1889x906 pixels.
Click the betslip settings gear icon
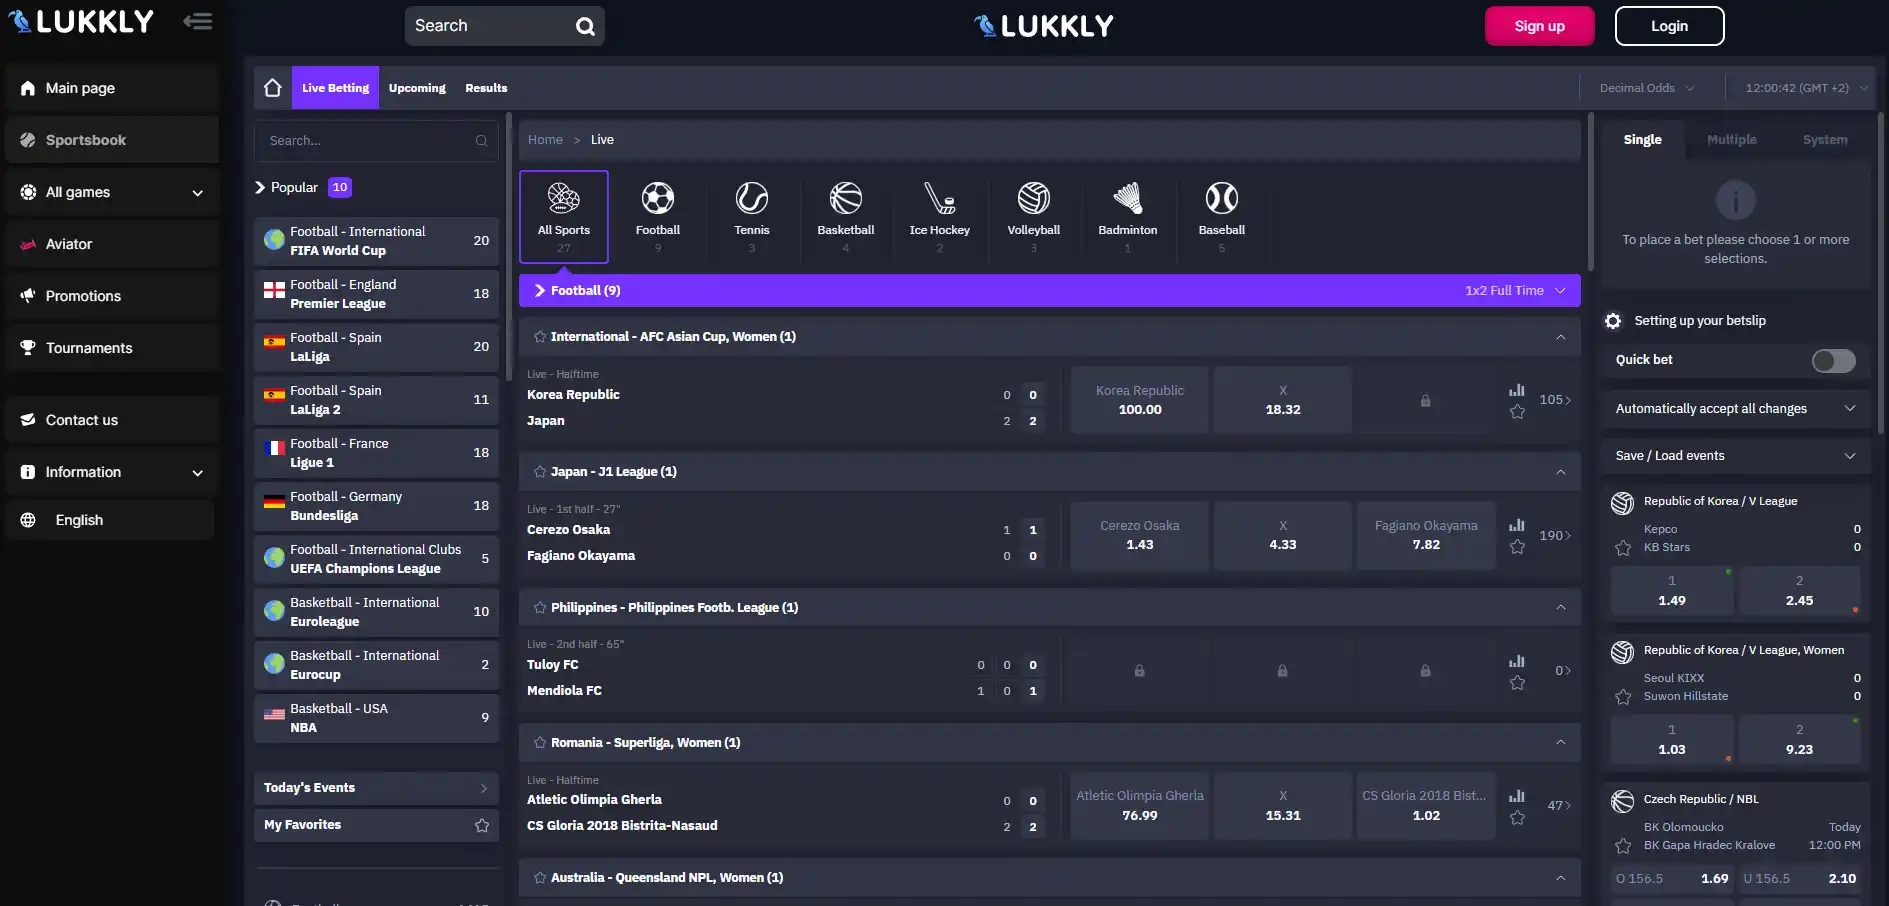[x=1613, y=321]
